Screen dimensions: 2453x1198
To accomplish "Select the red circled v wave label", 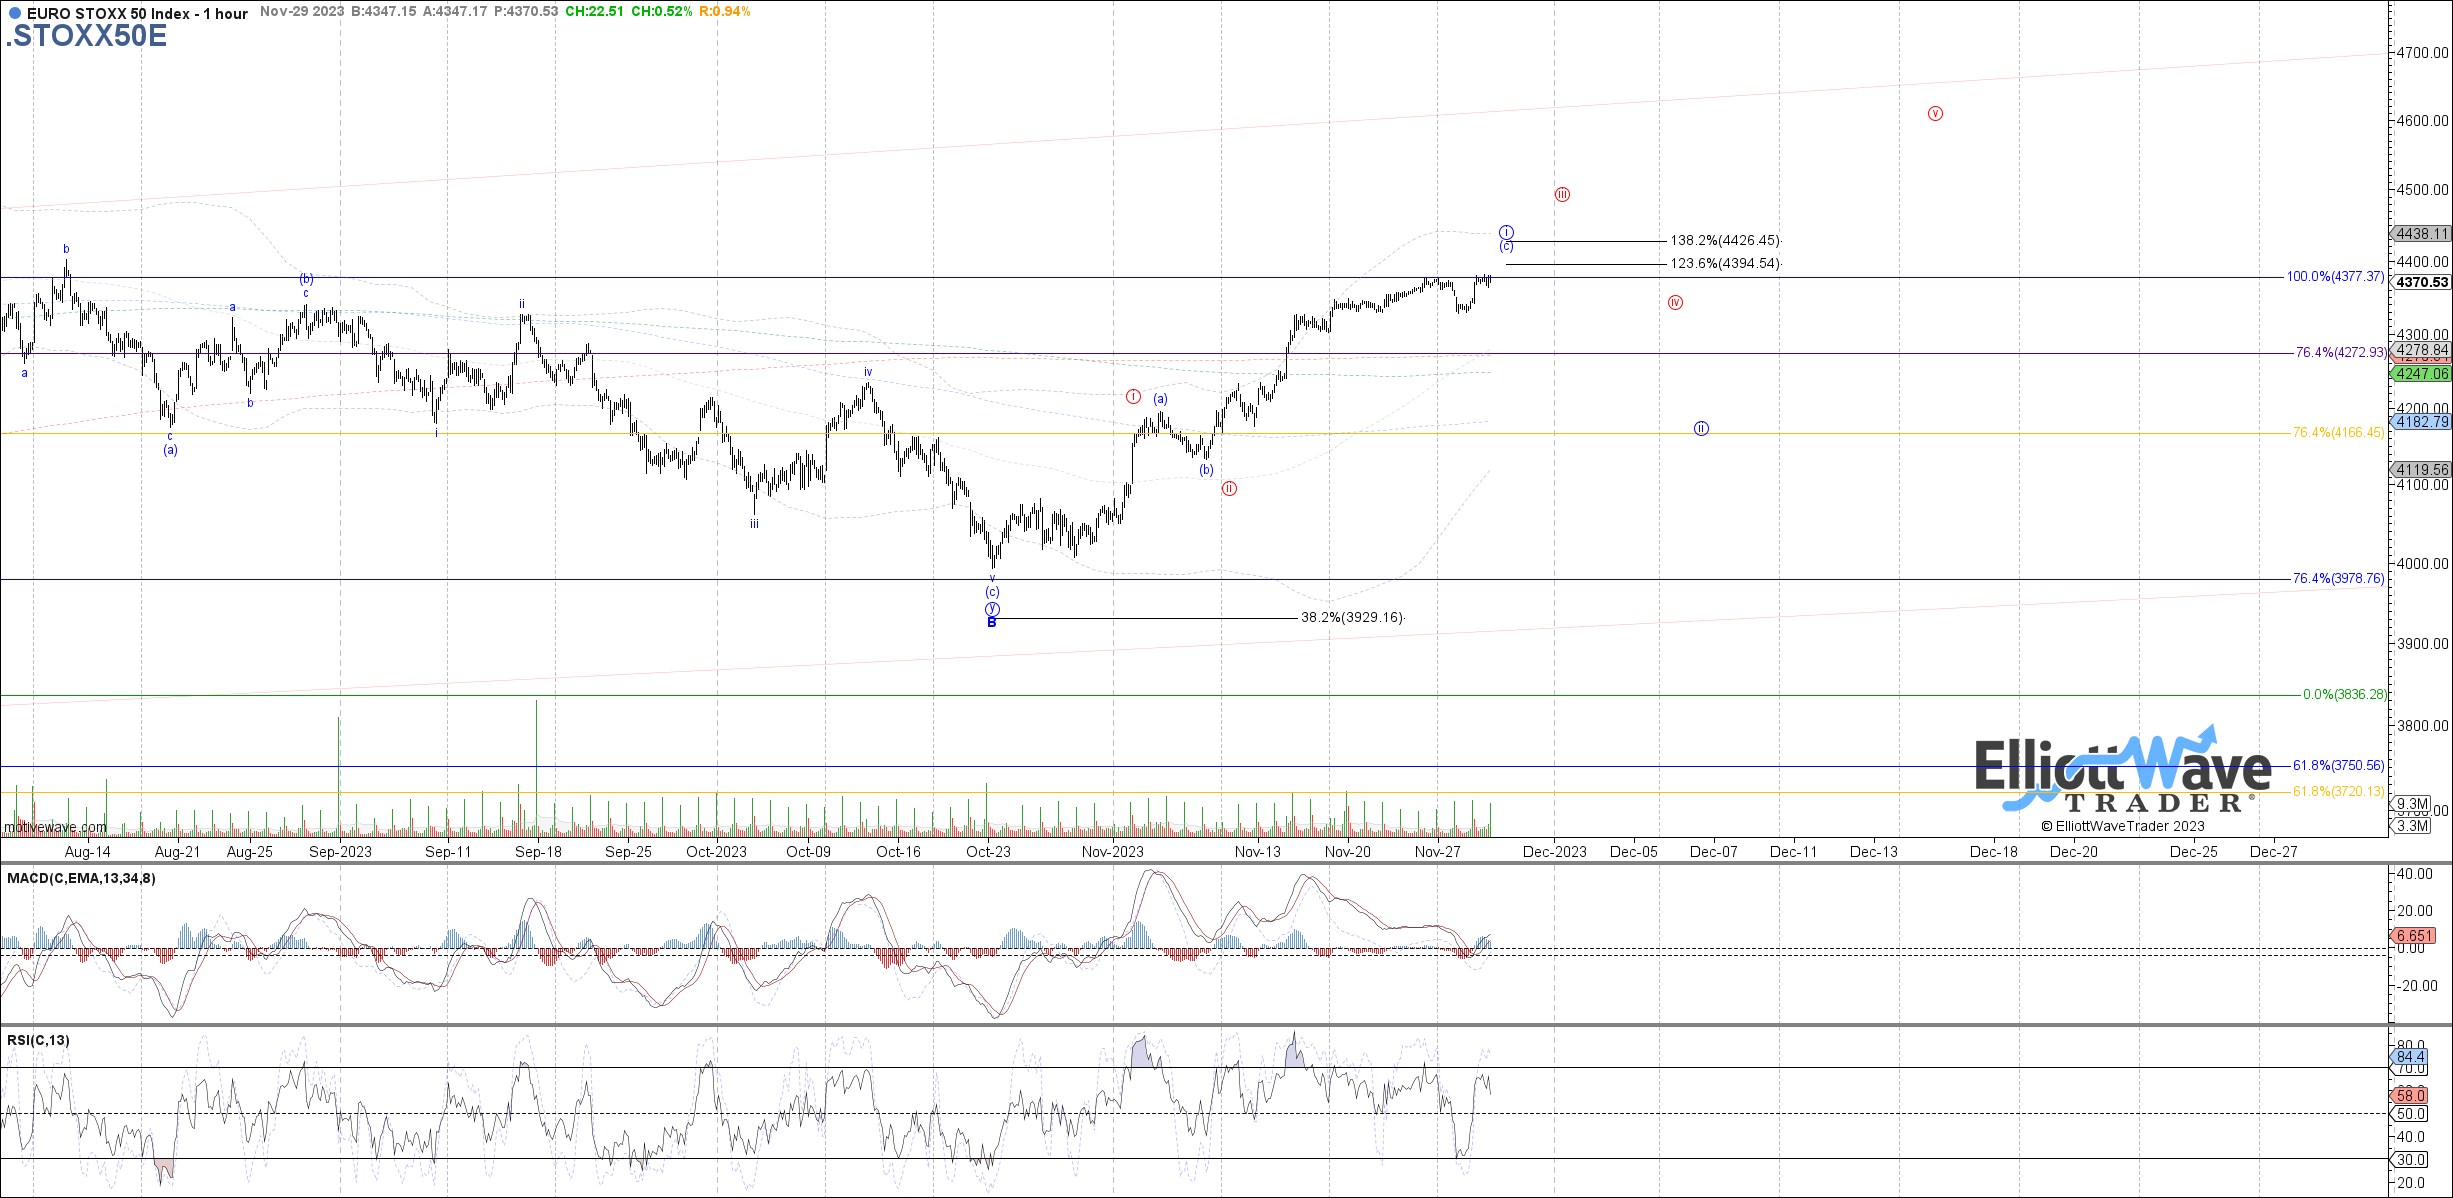I will pyautogui.click(x=1935, y=114).
